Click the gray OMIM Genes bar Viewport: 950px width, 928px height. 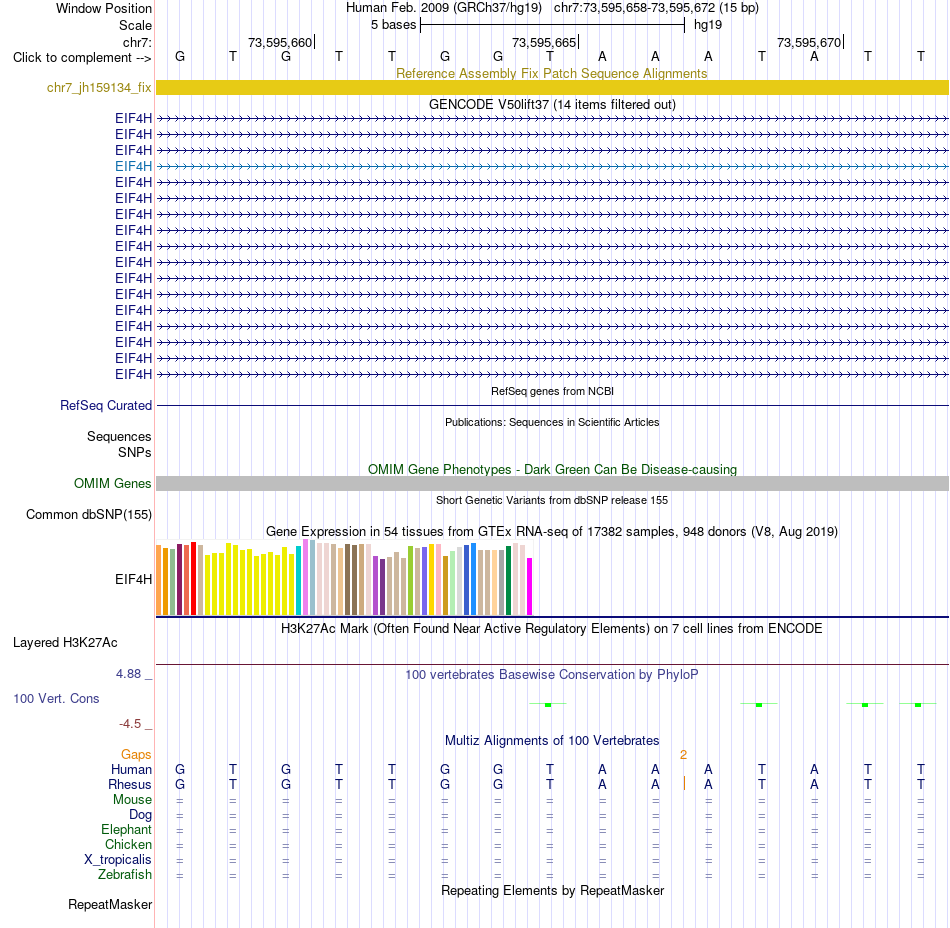(552, 483)
